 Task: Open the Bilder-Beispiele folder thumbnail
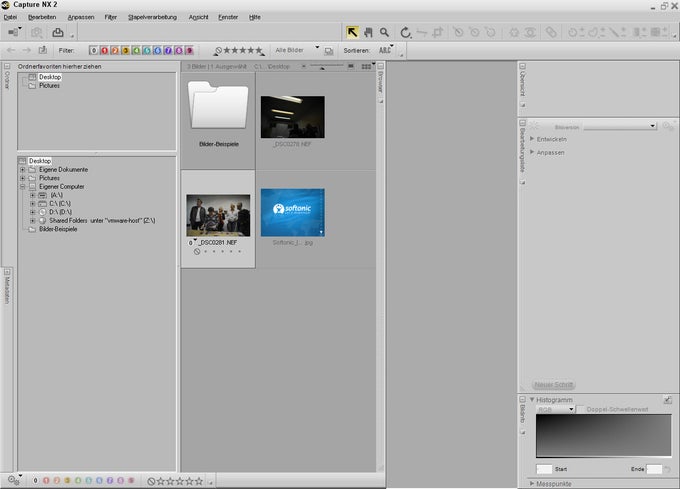tap(218, 106)
